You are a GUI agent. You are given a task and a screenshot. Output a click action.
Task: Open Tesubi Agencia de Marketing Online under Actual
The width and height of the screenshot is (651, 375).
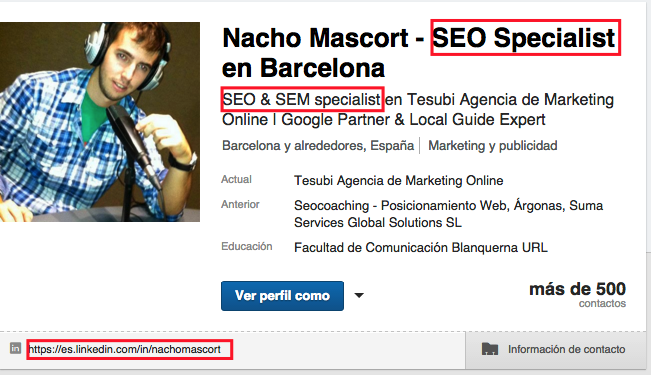pyautogui.click(x=399, y=181)
